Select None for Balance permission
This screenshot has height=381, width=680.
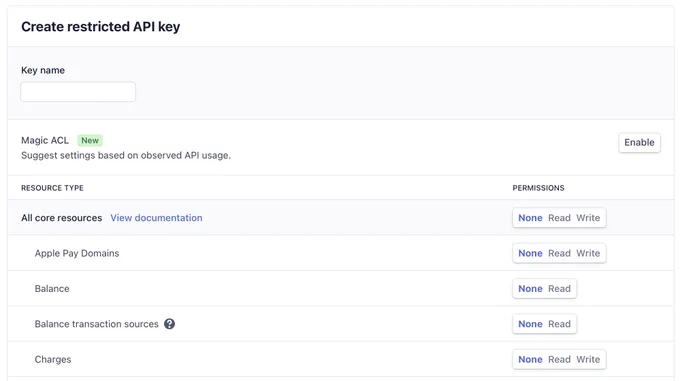pyautogui.click(x=530, y=289)
